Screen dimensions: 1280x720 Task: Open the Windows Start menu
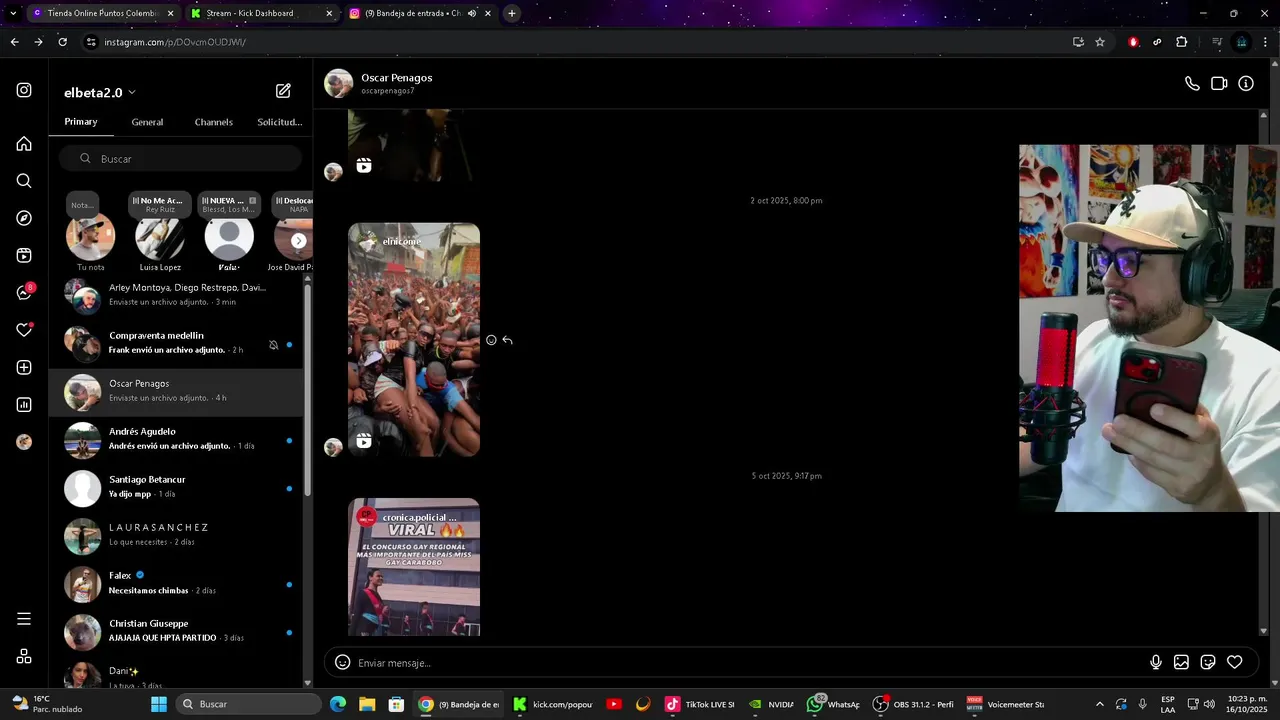tap(159, 704)
